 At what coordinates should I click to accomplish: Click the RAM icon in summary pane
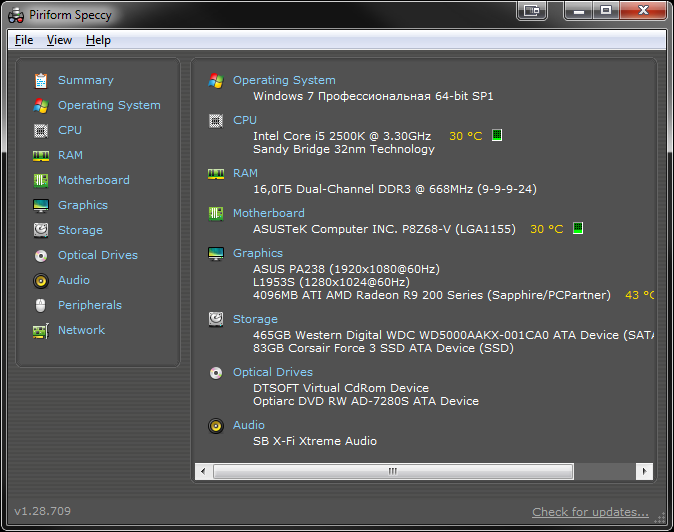[216, 174]
